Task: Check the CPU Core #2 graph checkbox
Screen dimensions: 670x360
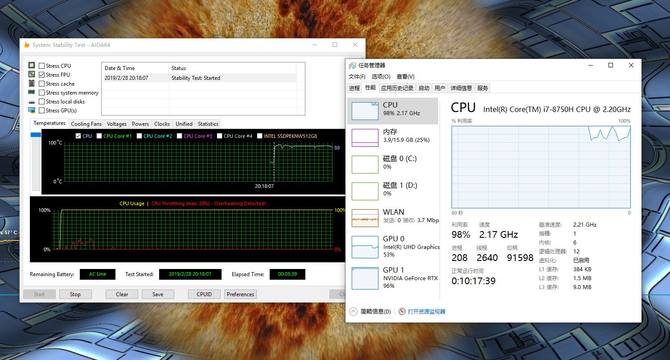Action: [x=139, y=136]
